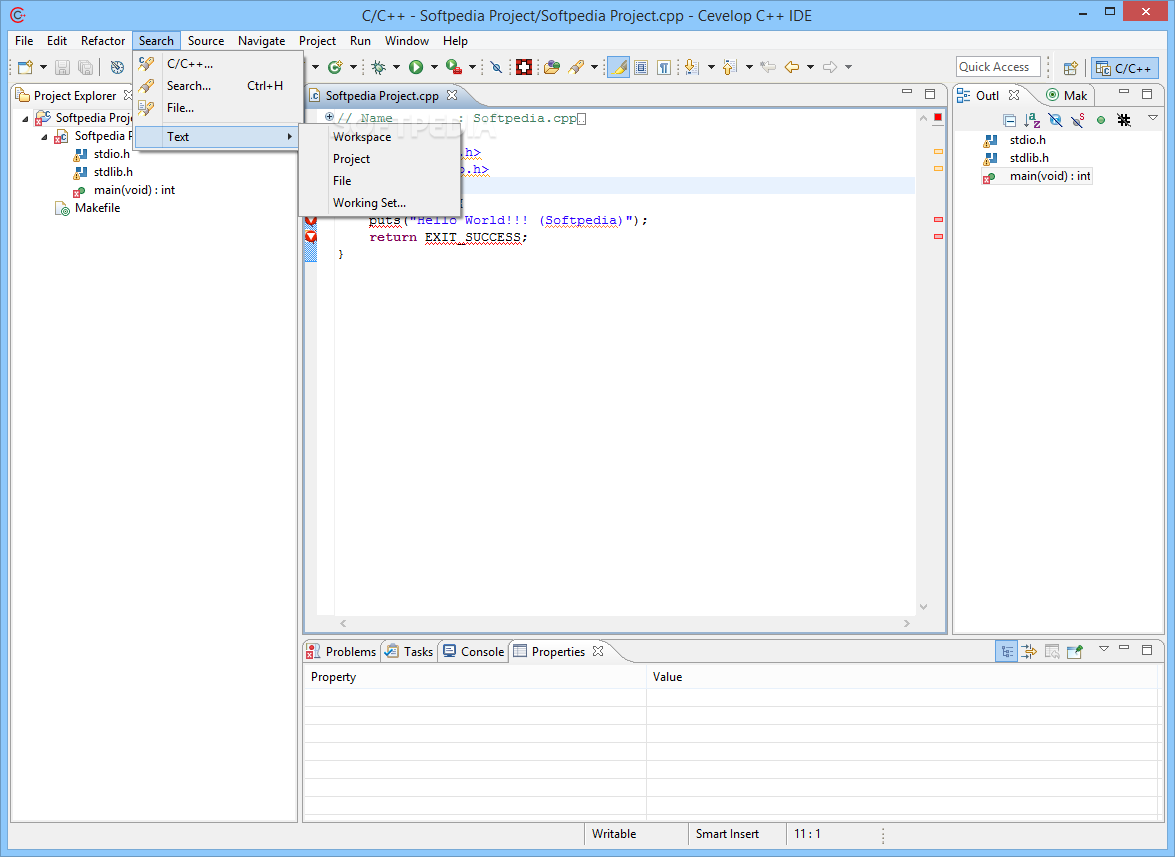
Task: Click the Open Element folder icon
Action: (552, 67)
